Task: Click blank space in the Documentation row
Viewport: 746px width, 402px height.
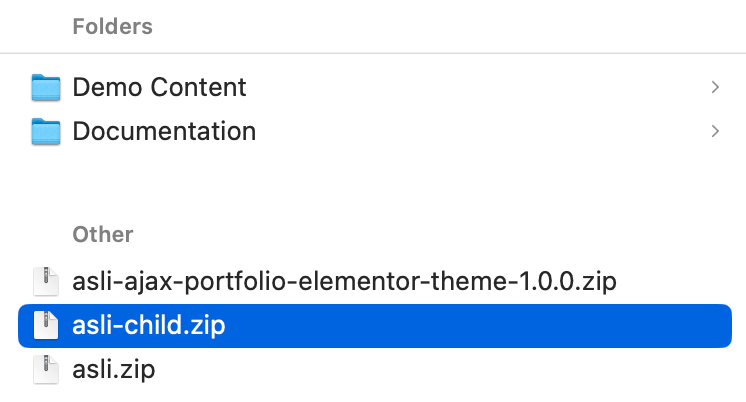Action: [480, 131]
